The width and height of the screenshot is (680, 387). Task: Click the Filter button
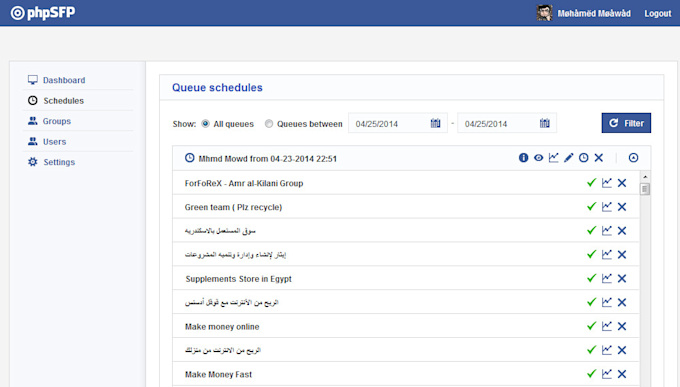coord(626,123)
